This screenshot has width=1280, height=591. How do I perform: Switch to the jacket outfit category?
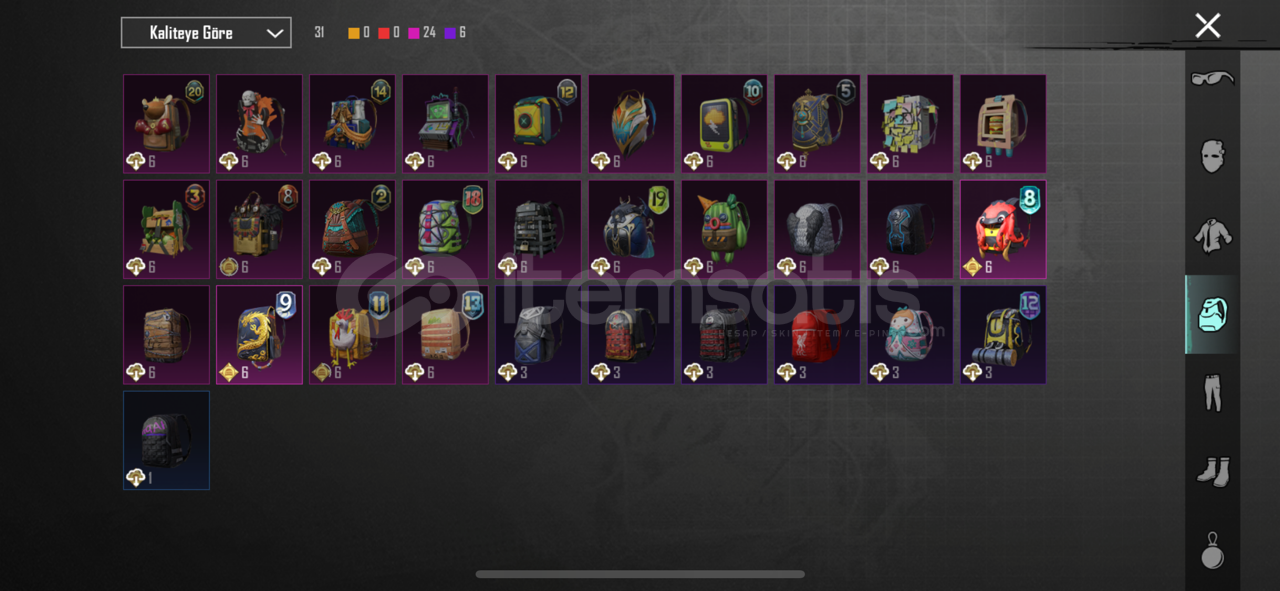coord(1212,236)
